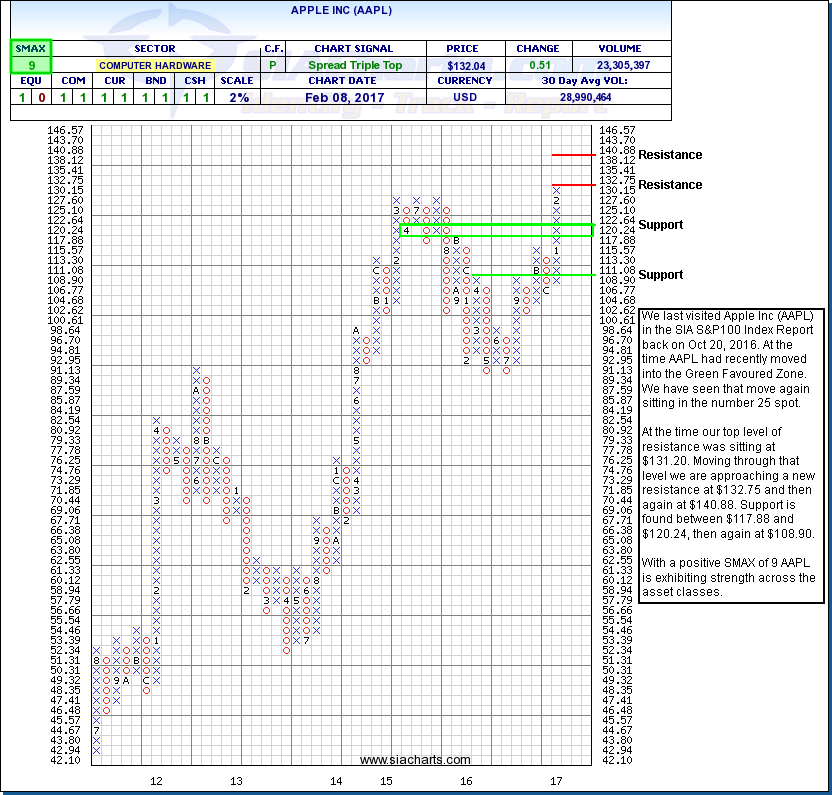The height and width of the screenshot is (795, 832).
Task: Open the 2% scale setting
Action: [237, 97]
